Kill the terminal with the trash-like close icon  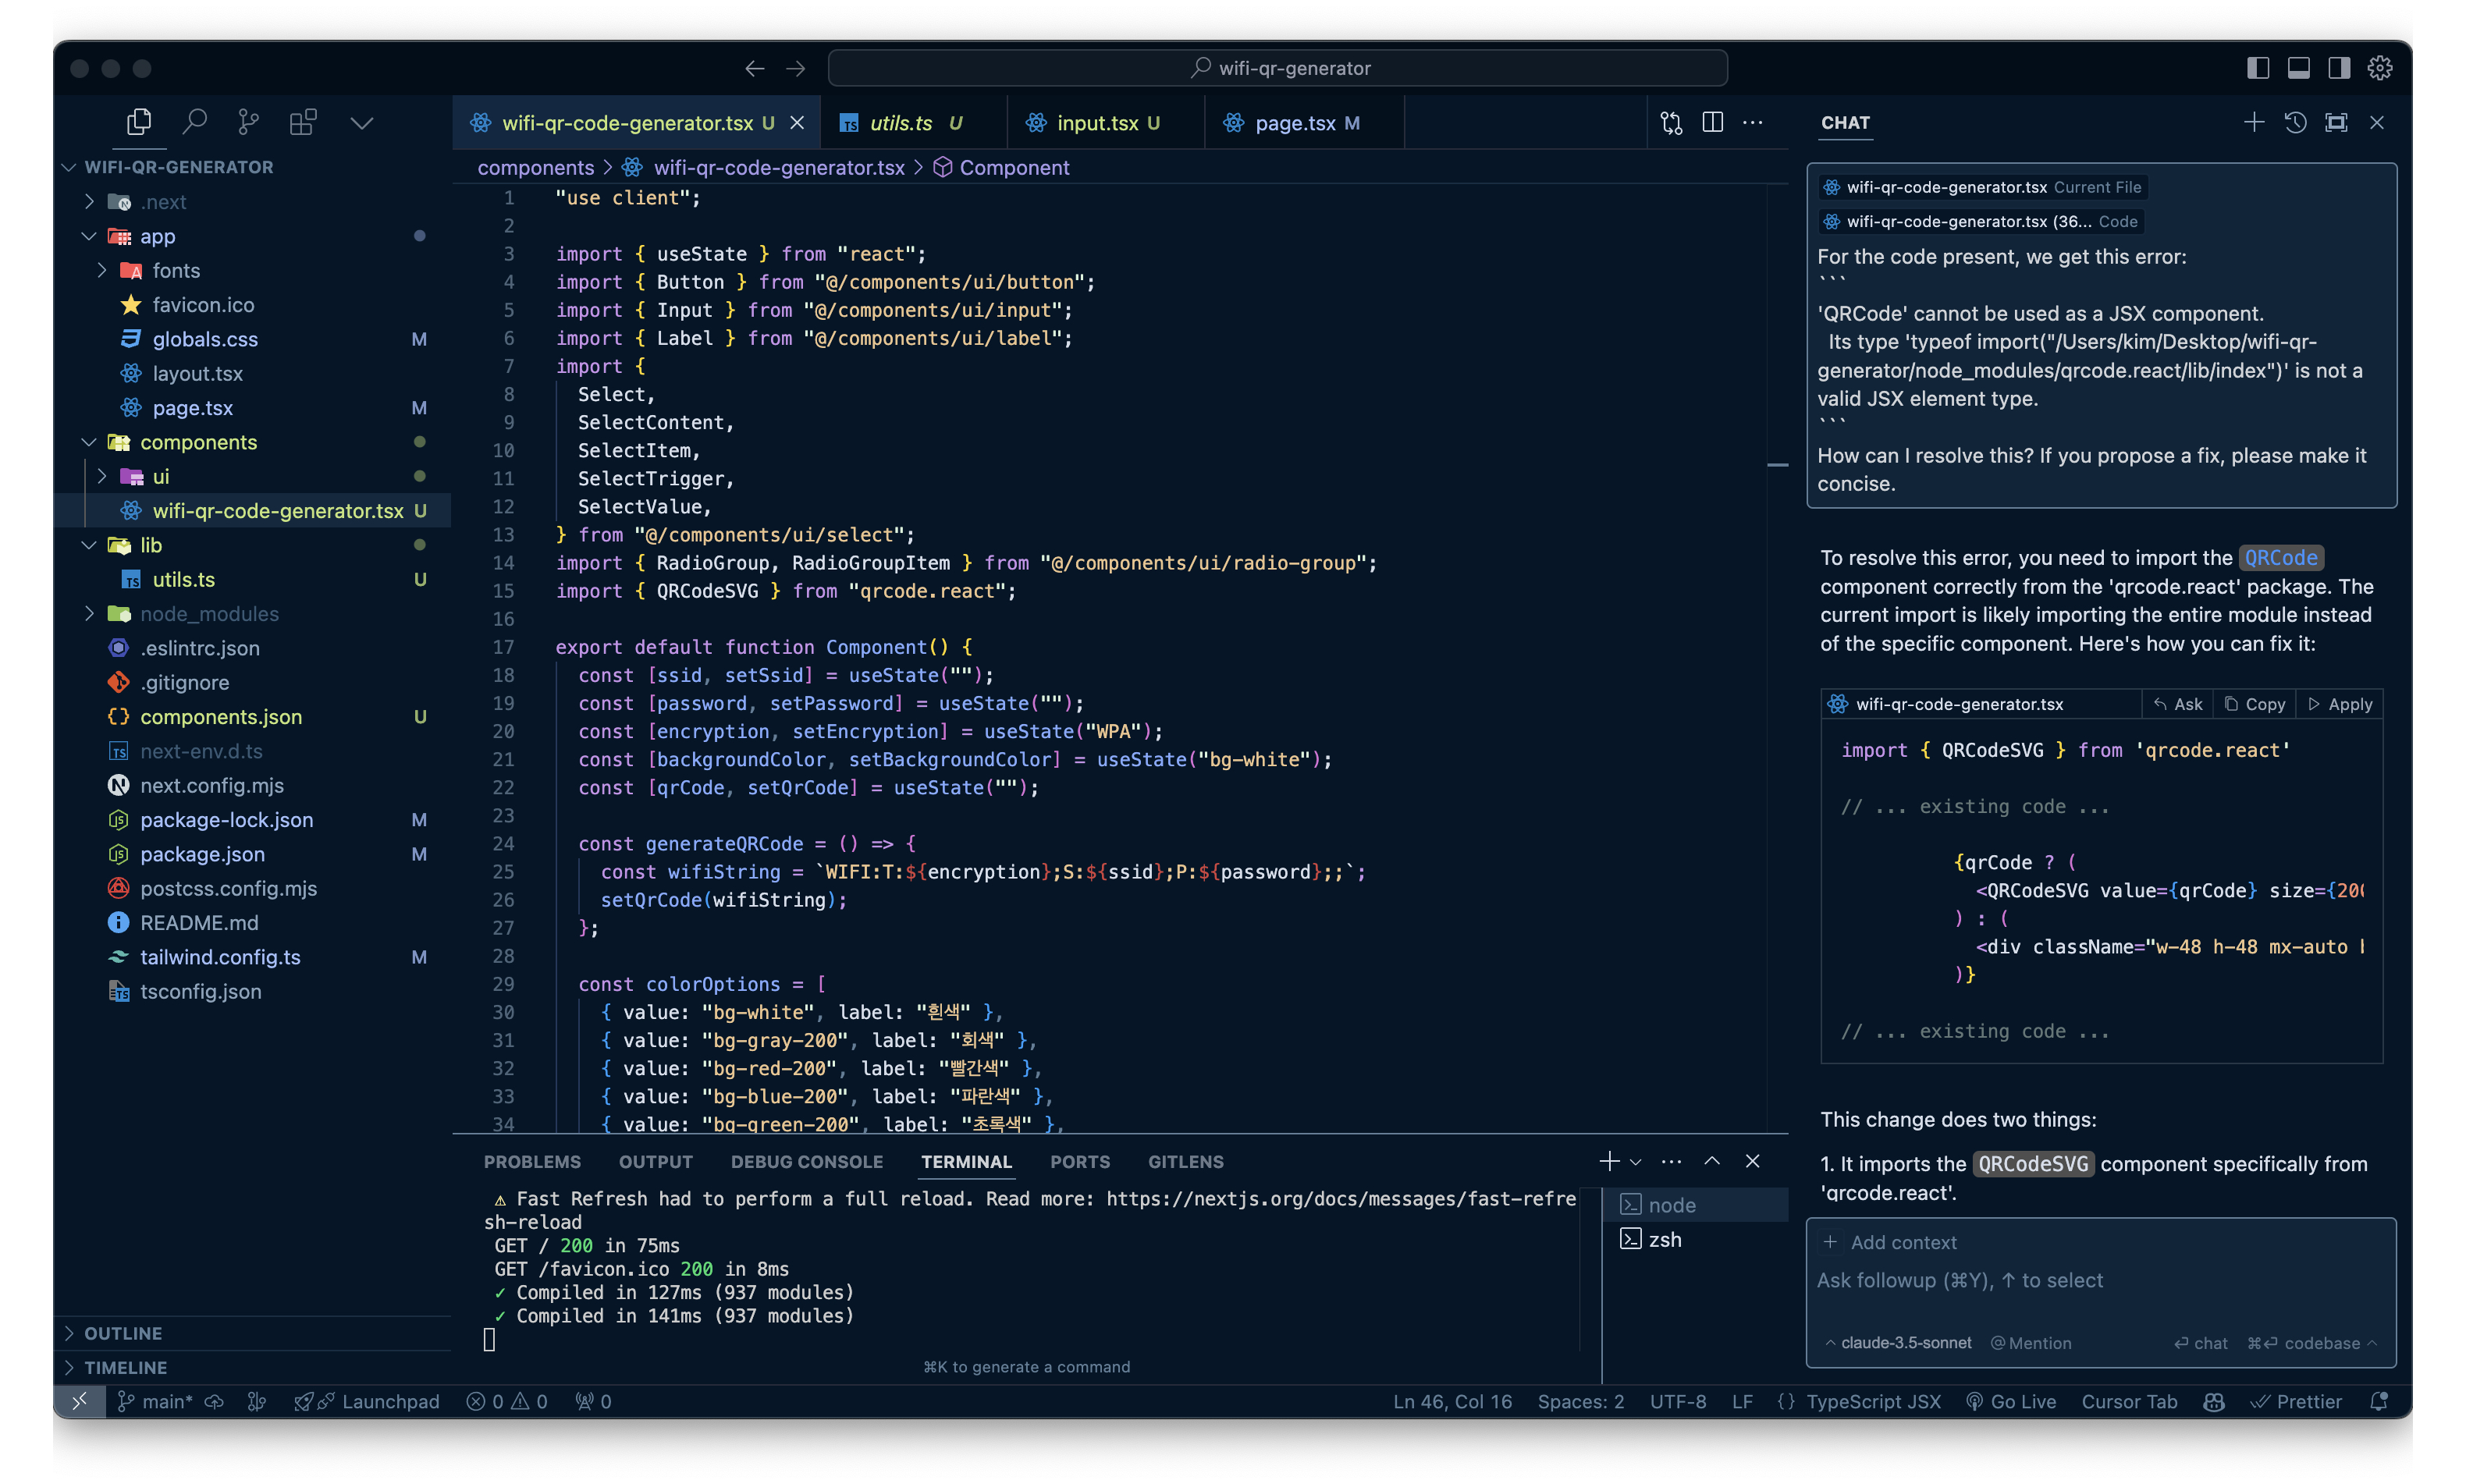[1753, 1161]
